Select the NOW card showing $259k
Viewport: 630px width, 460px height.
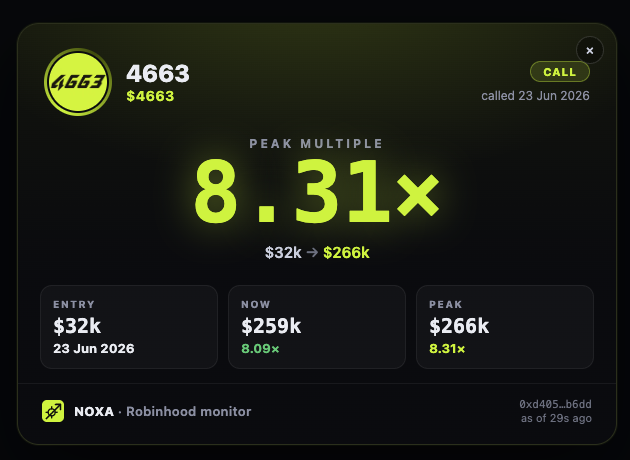pos(317,327)
